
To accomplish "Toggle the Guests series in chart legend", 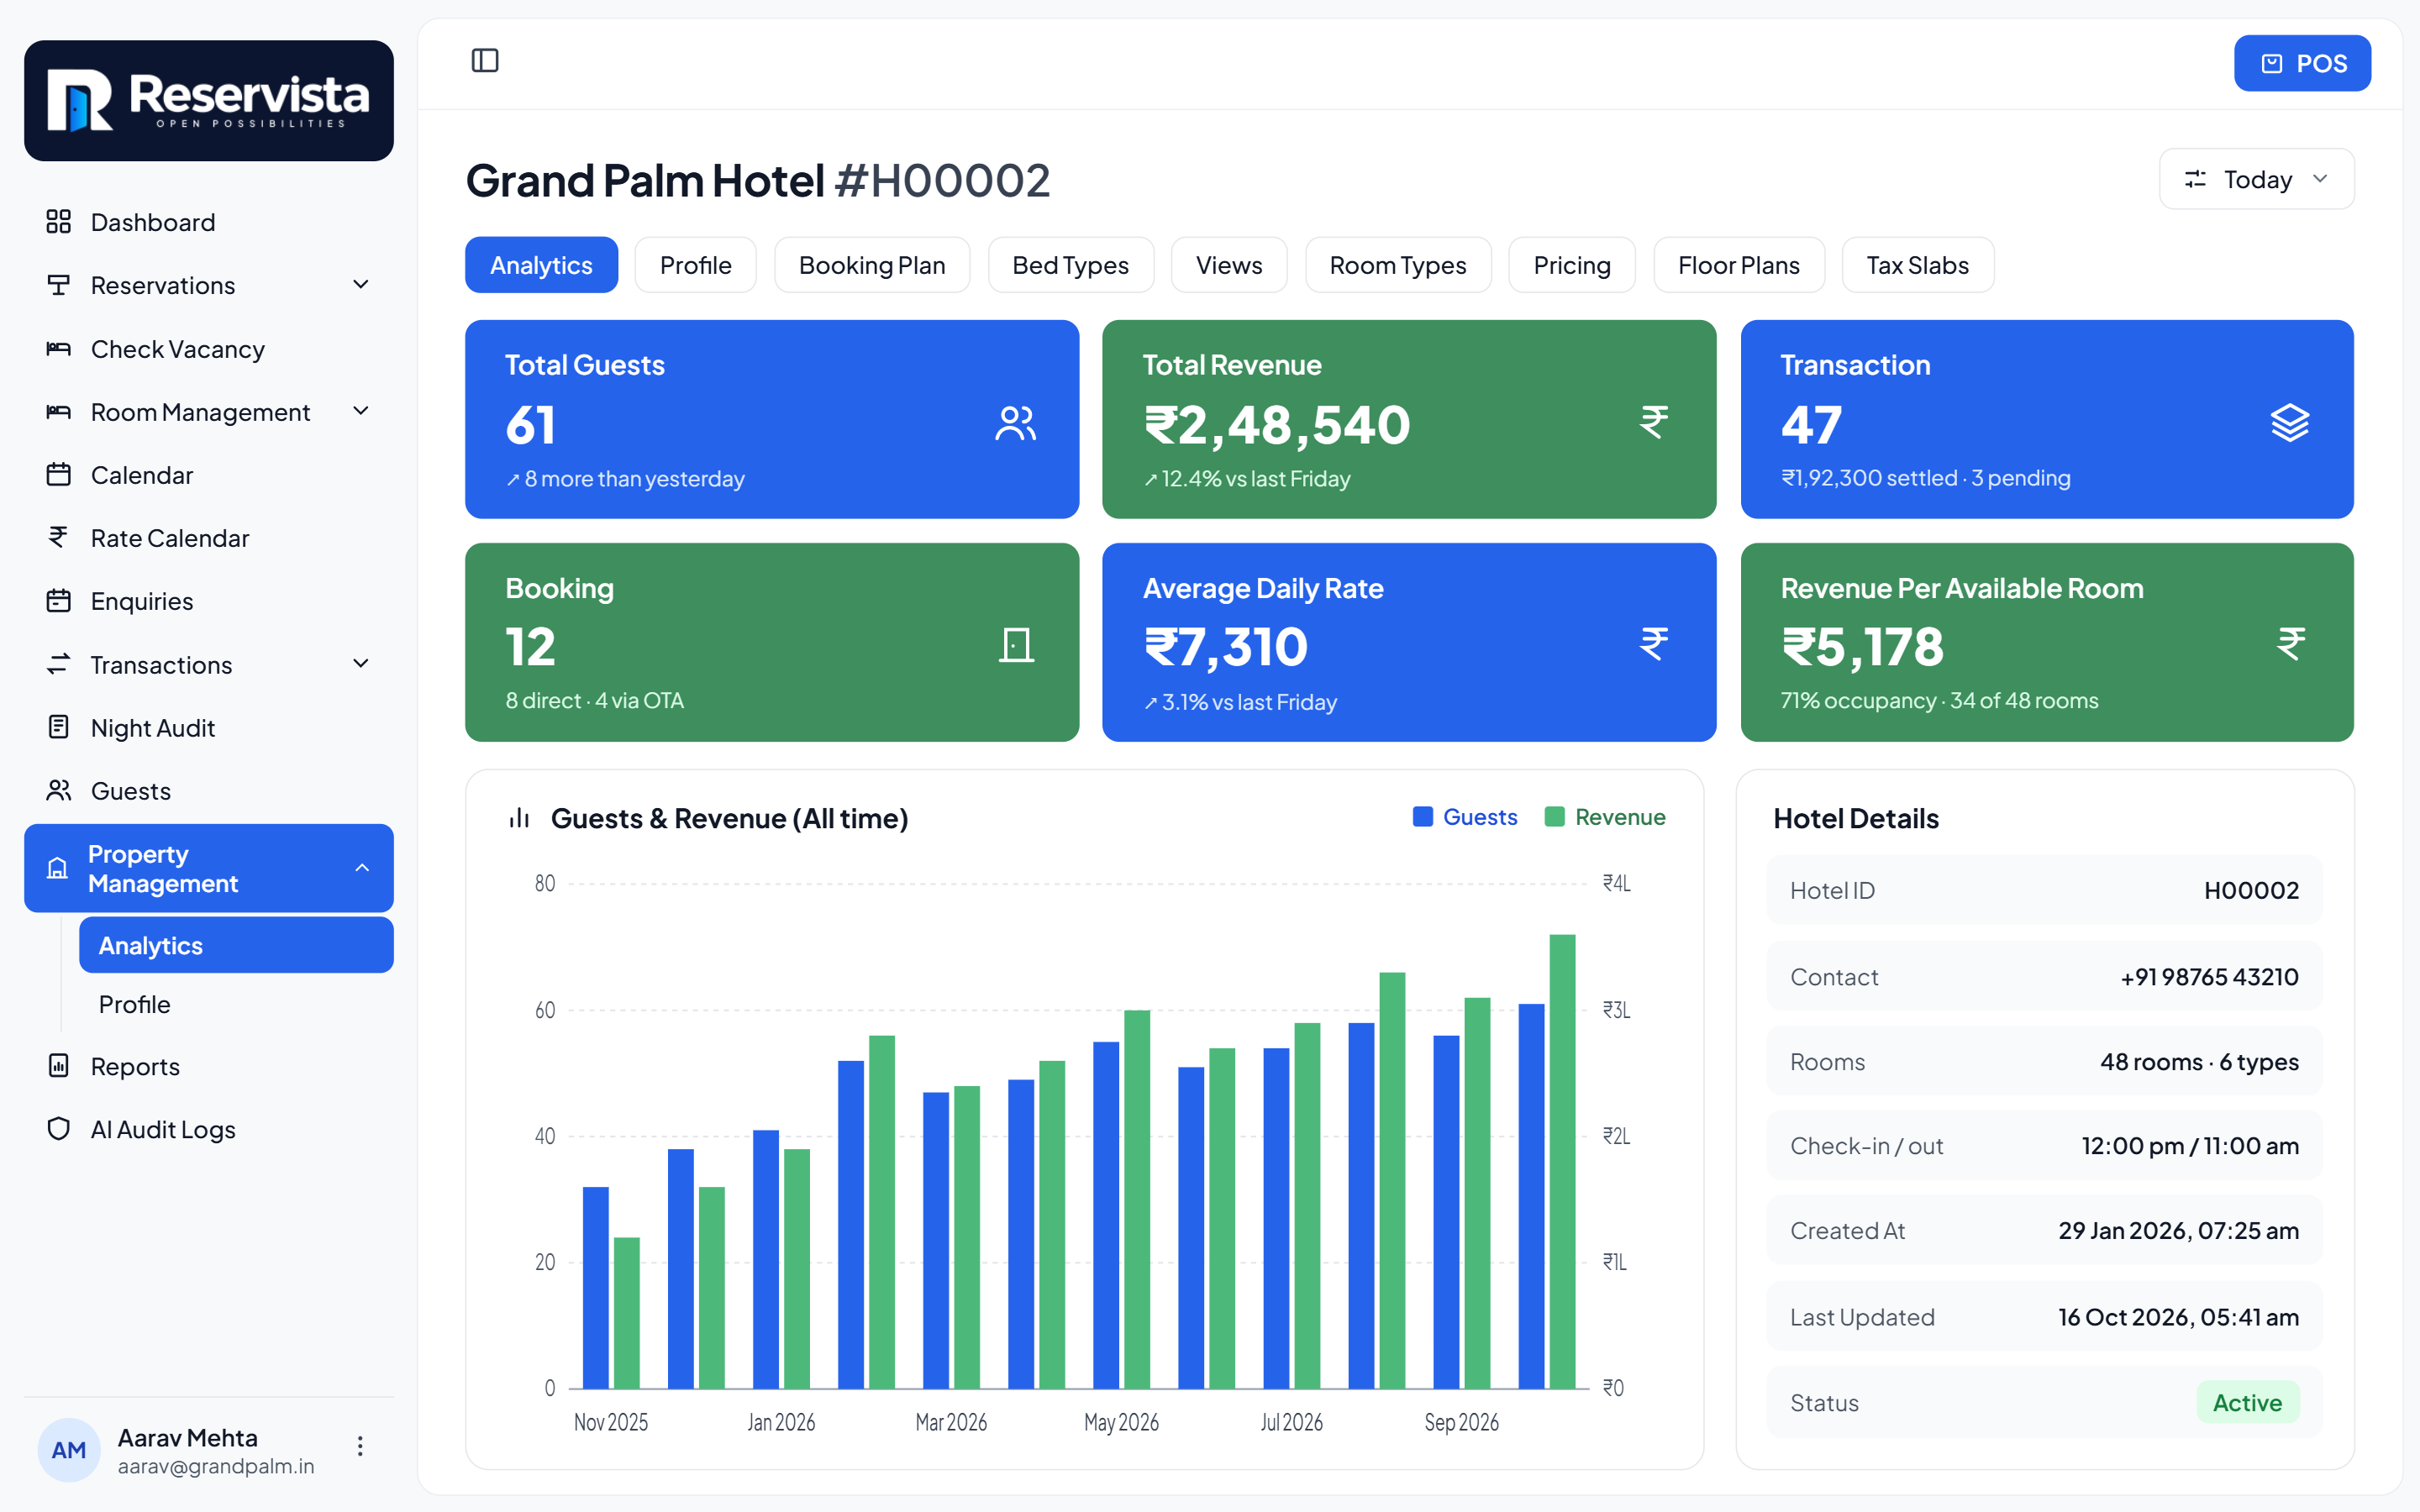I will (x=1465, y=817).
